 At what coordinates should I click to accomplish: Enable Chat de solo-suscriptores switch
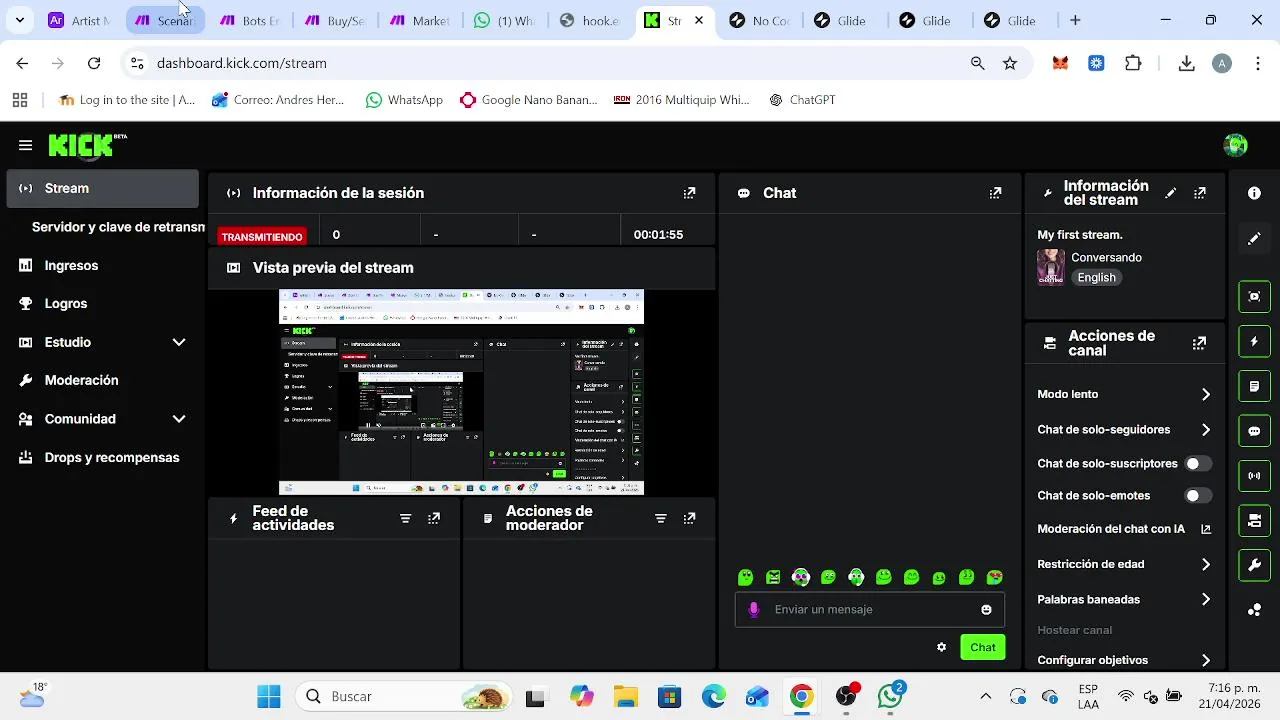coord(1198,464)
